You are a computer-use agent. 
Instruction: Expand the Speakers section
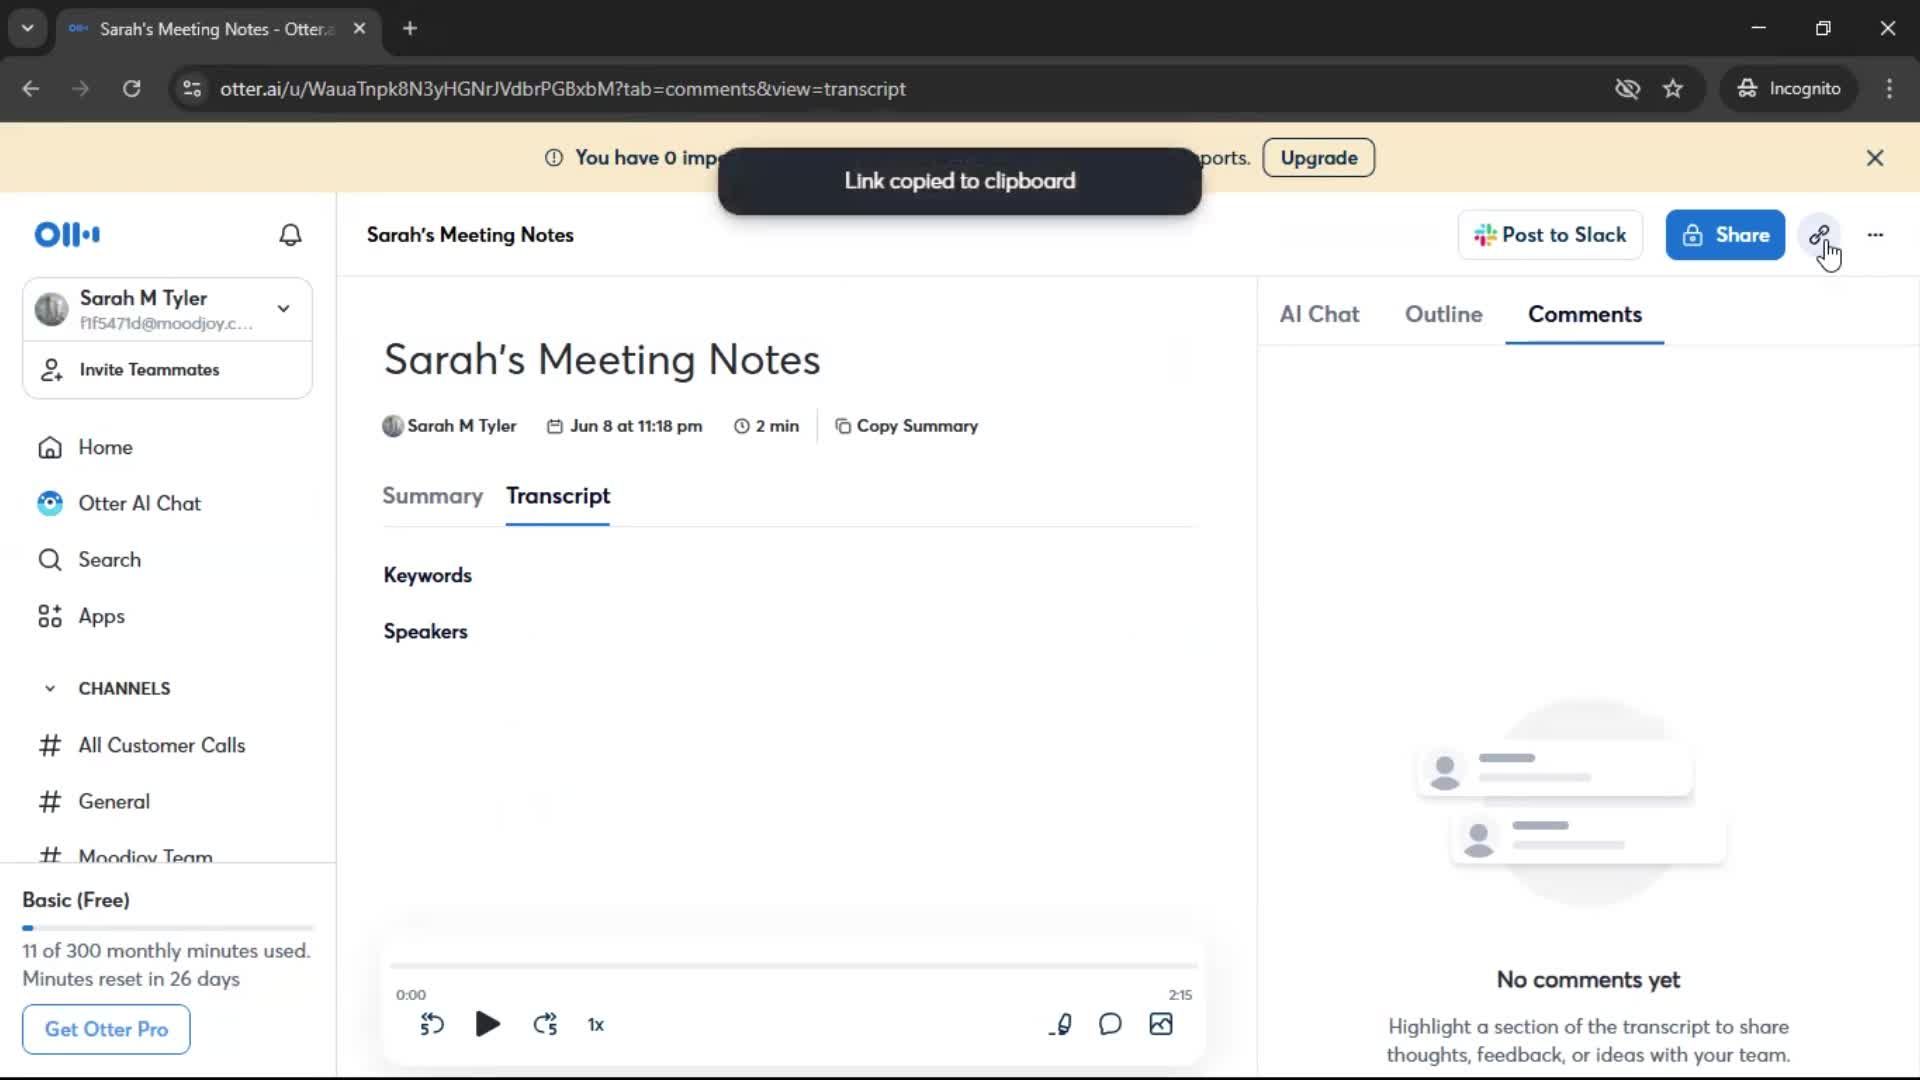(x=426, y=631)
